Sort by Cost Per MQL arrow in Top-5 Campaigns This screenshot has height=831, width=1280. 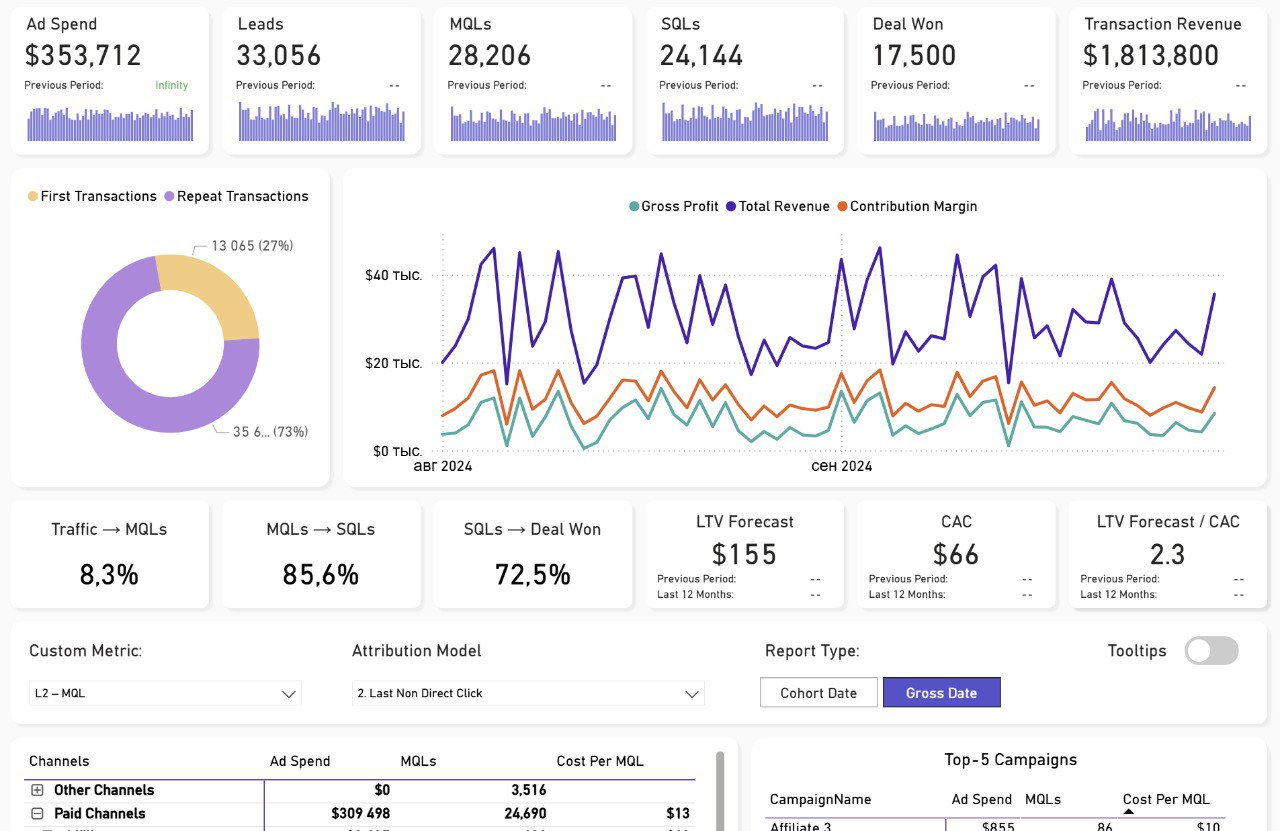tap(1129, 811)
